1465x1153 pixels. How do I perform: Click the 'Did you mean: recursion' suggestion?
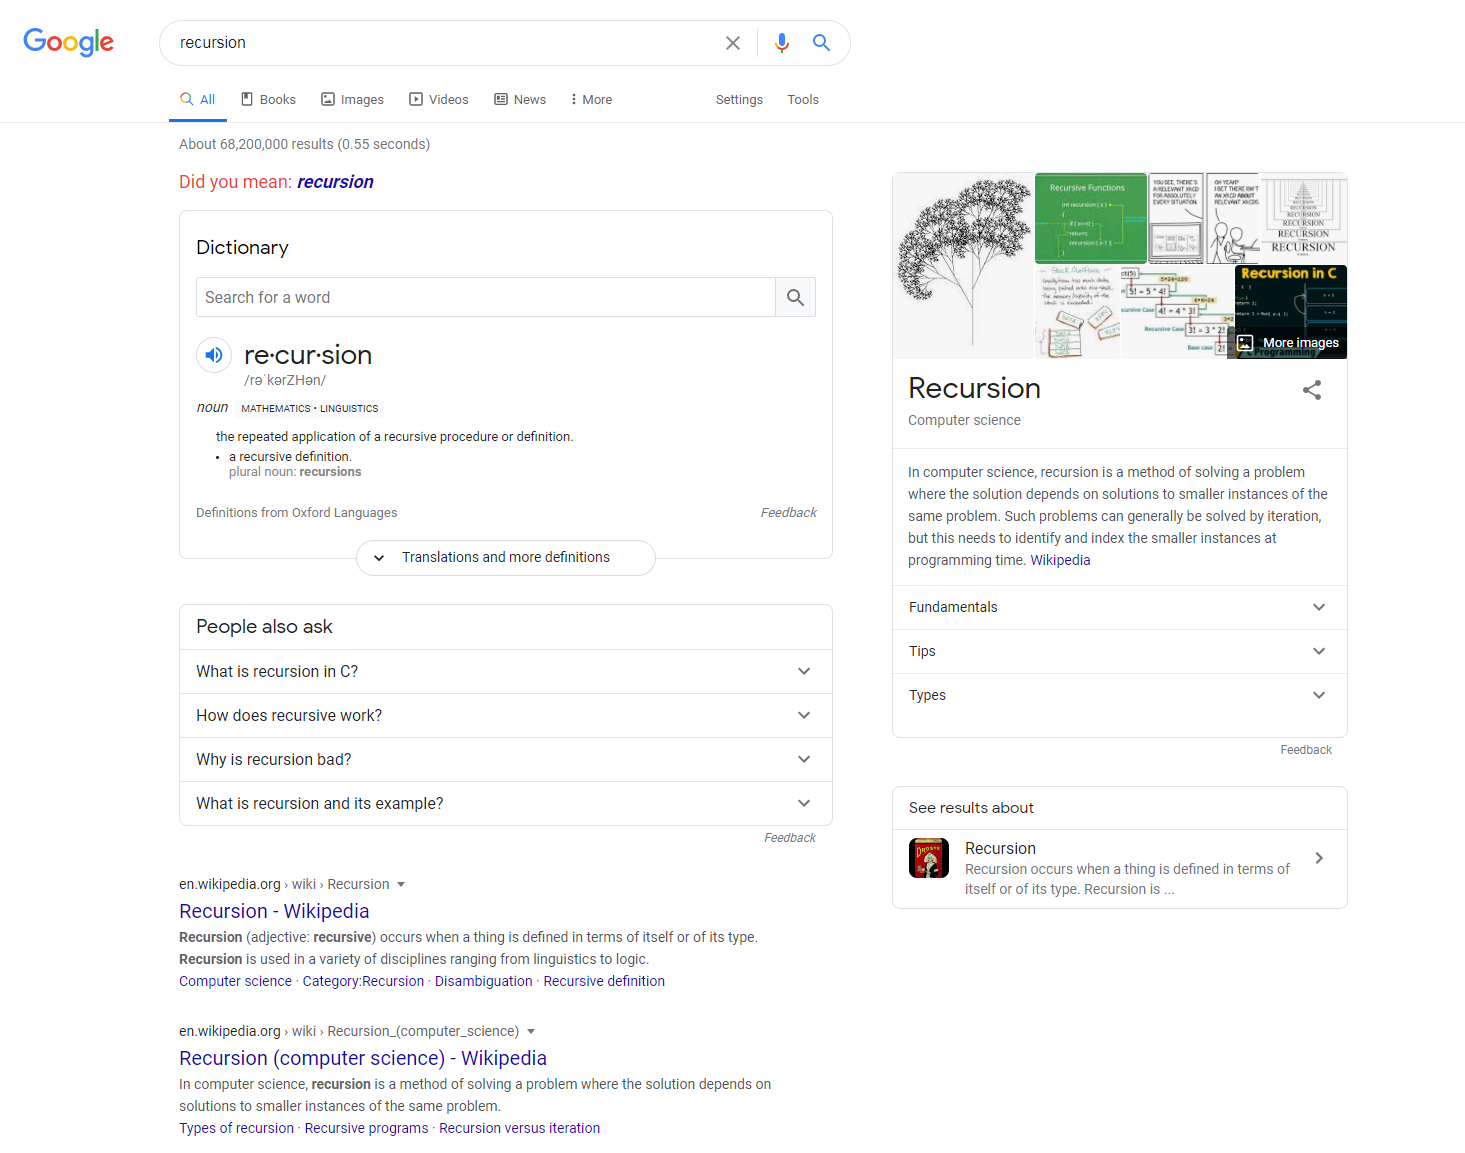tap(335, 181)
